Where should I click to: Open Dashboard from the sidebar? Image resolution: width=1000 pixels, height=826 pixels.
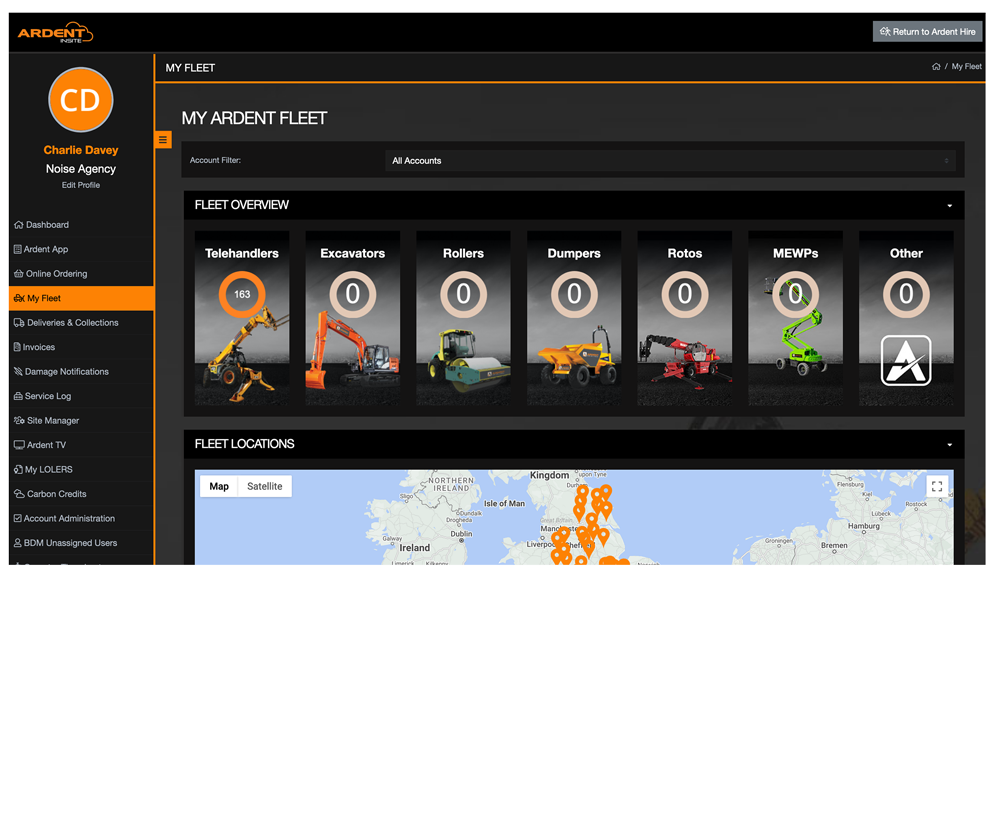coord(82,225)
